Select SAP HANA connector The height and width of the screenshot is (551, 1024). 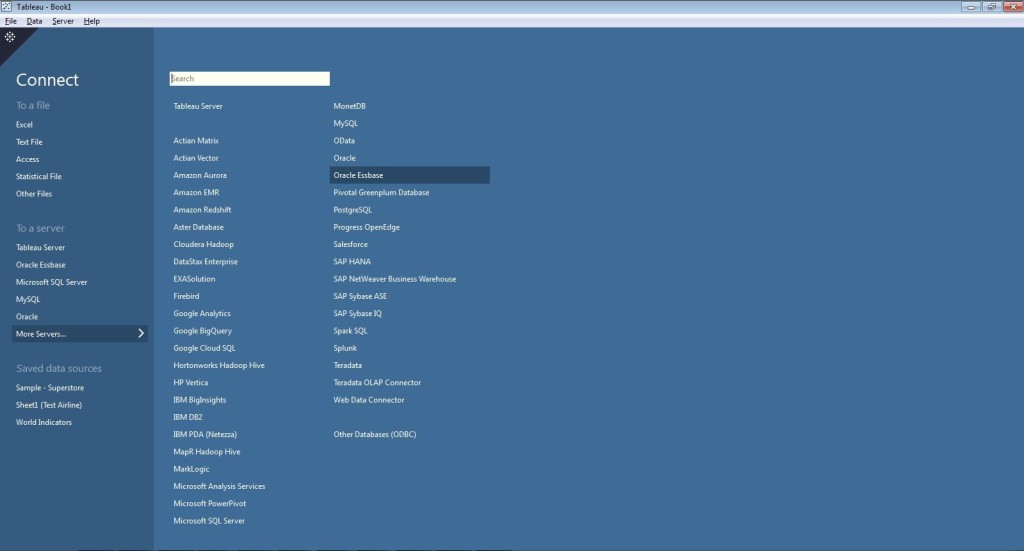(352, 261)
